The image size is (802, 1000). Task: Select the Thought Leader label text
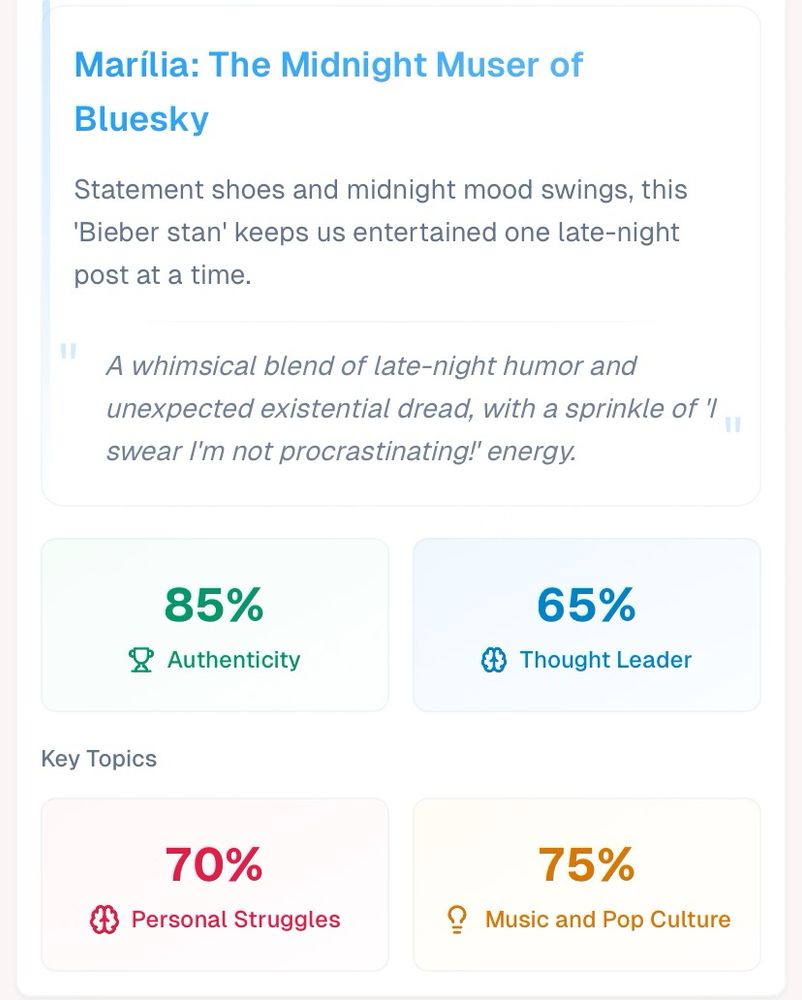point(605,660)
